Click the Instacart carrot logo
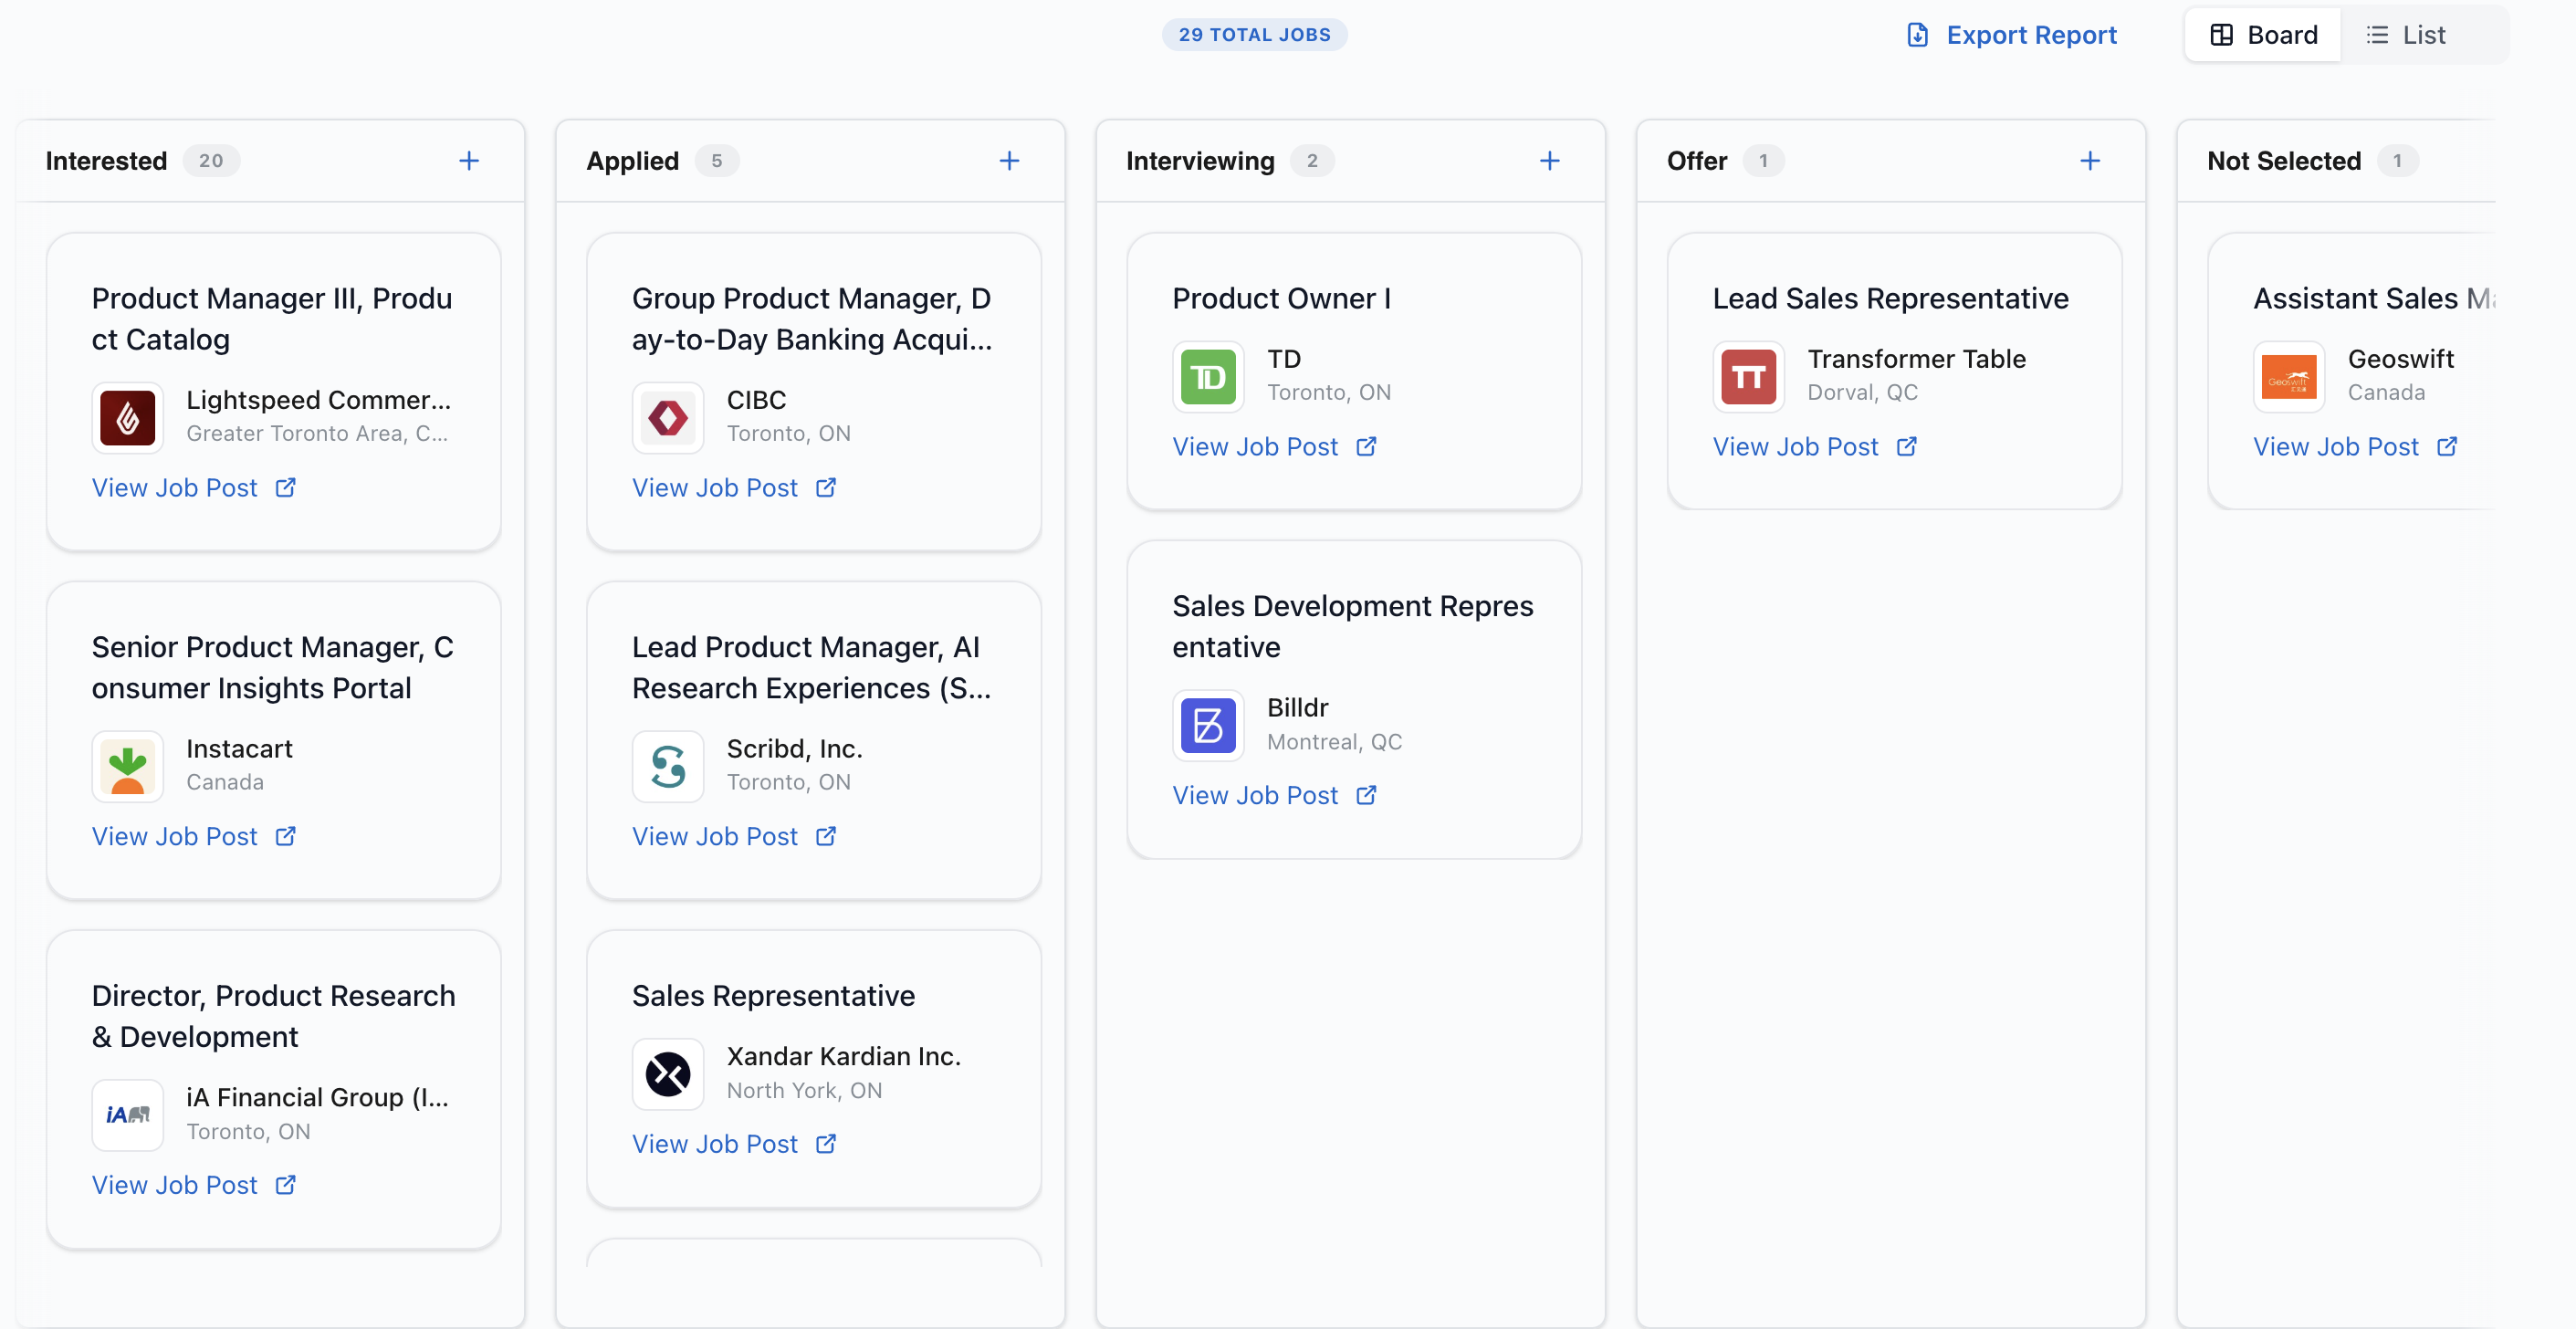The image size is (2576, 1329). [127, 766]
